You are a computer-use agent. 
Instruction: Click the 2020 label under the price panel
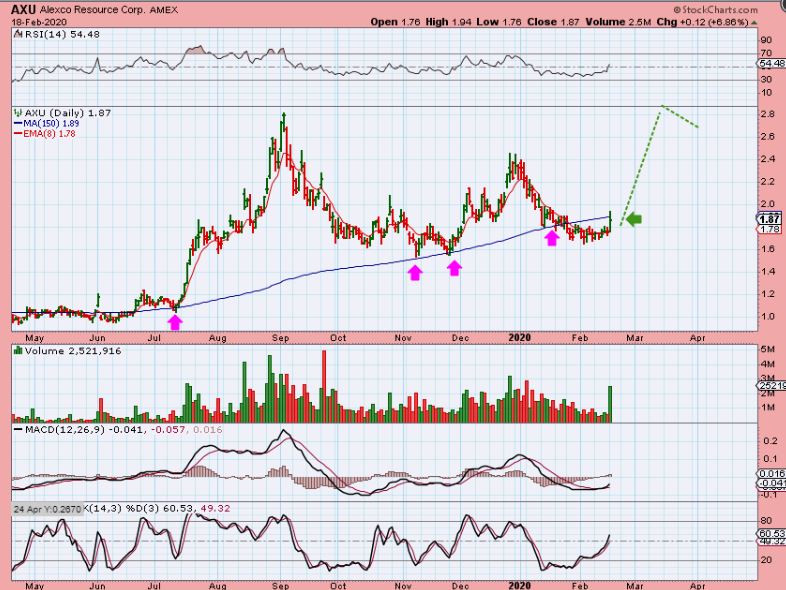click(519, 338)
